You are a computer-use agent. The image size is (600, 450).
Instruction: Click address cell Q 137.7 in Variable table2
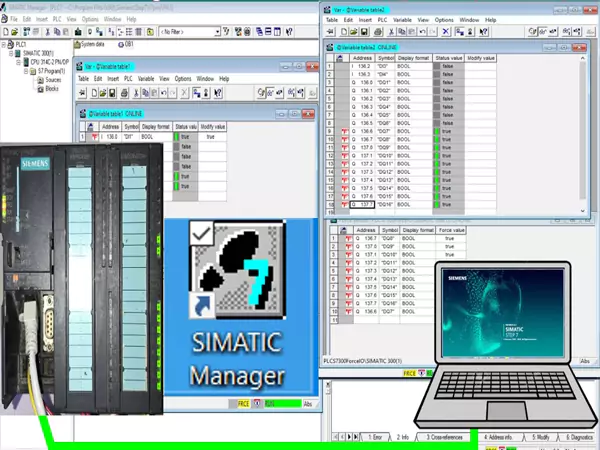[x=362, y=205]
